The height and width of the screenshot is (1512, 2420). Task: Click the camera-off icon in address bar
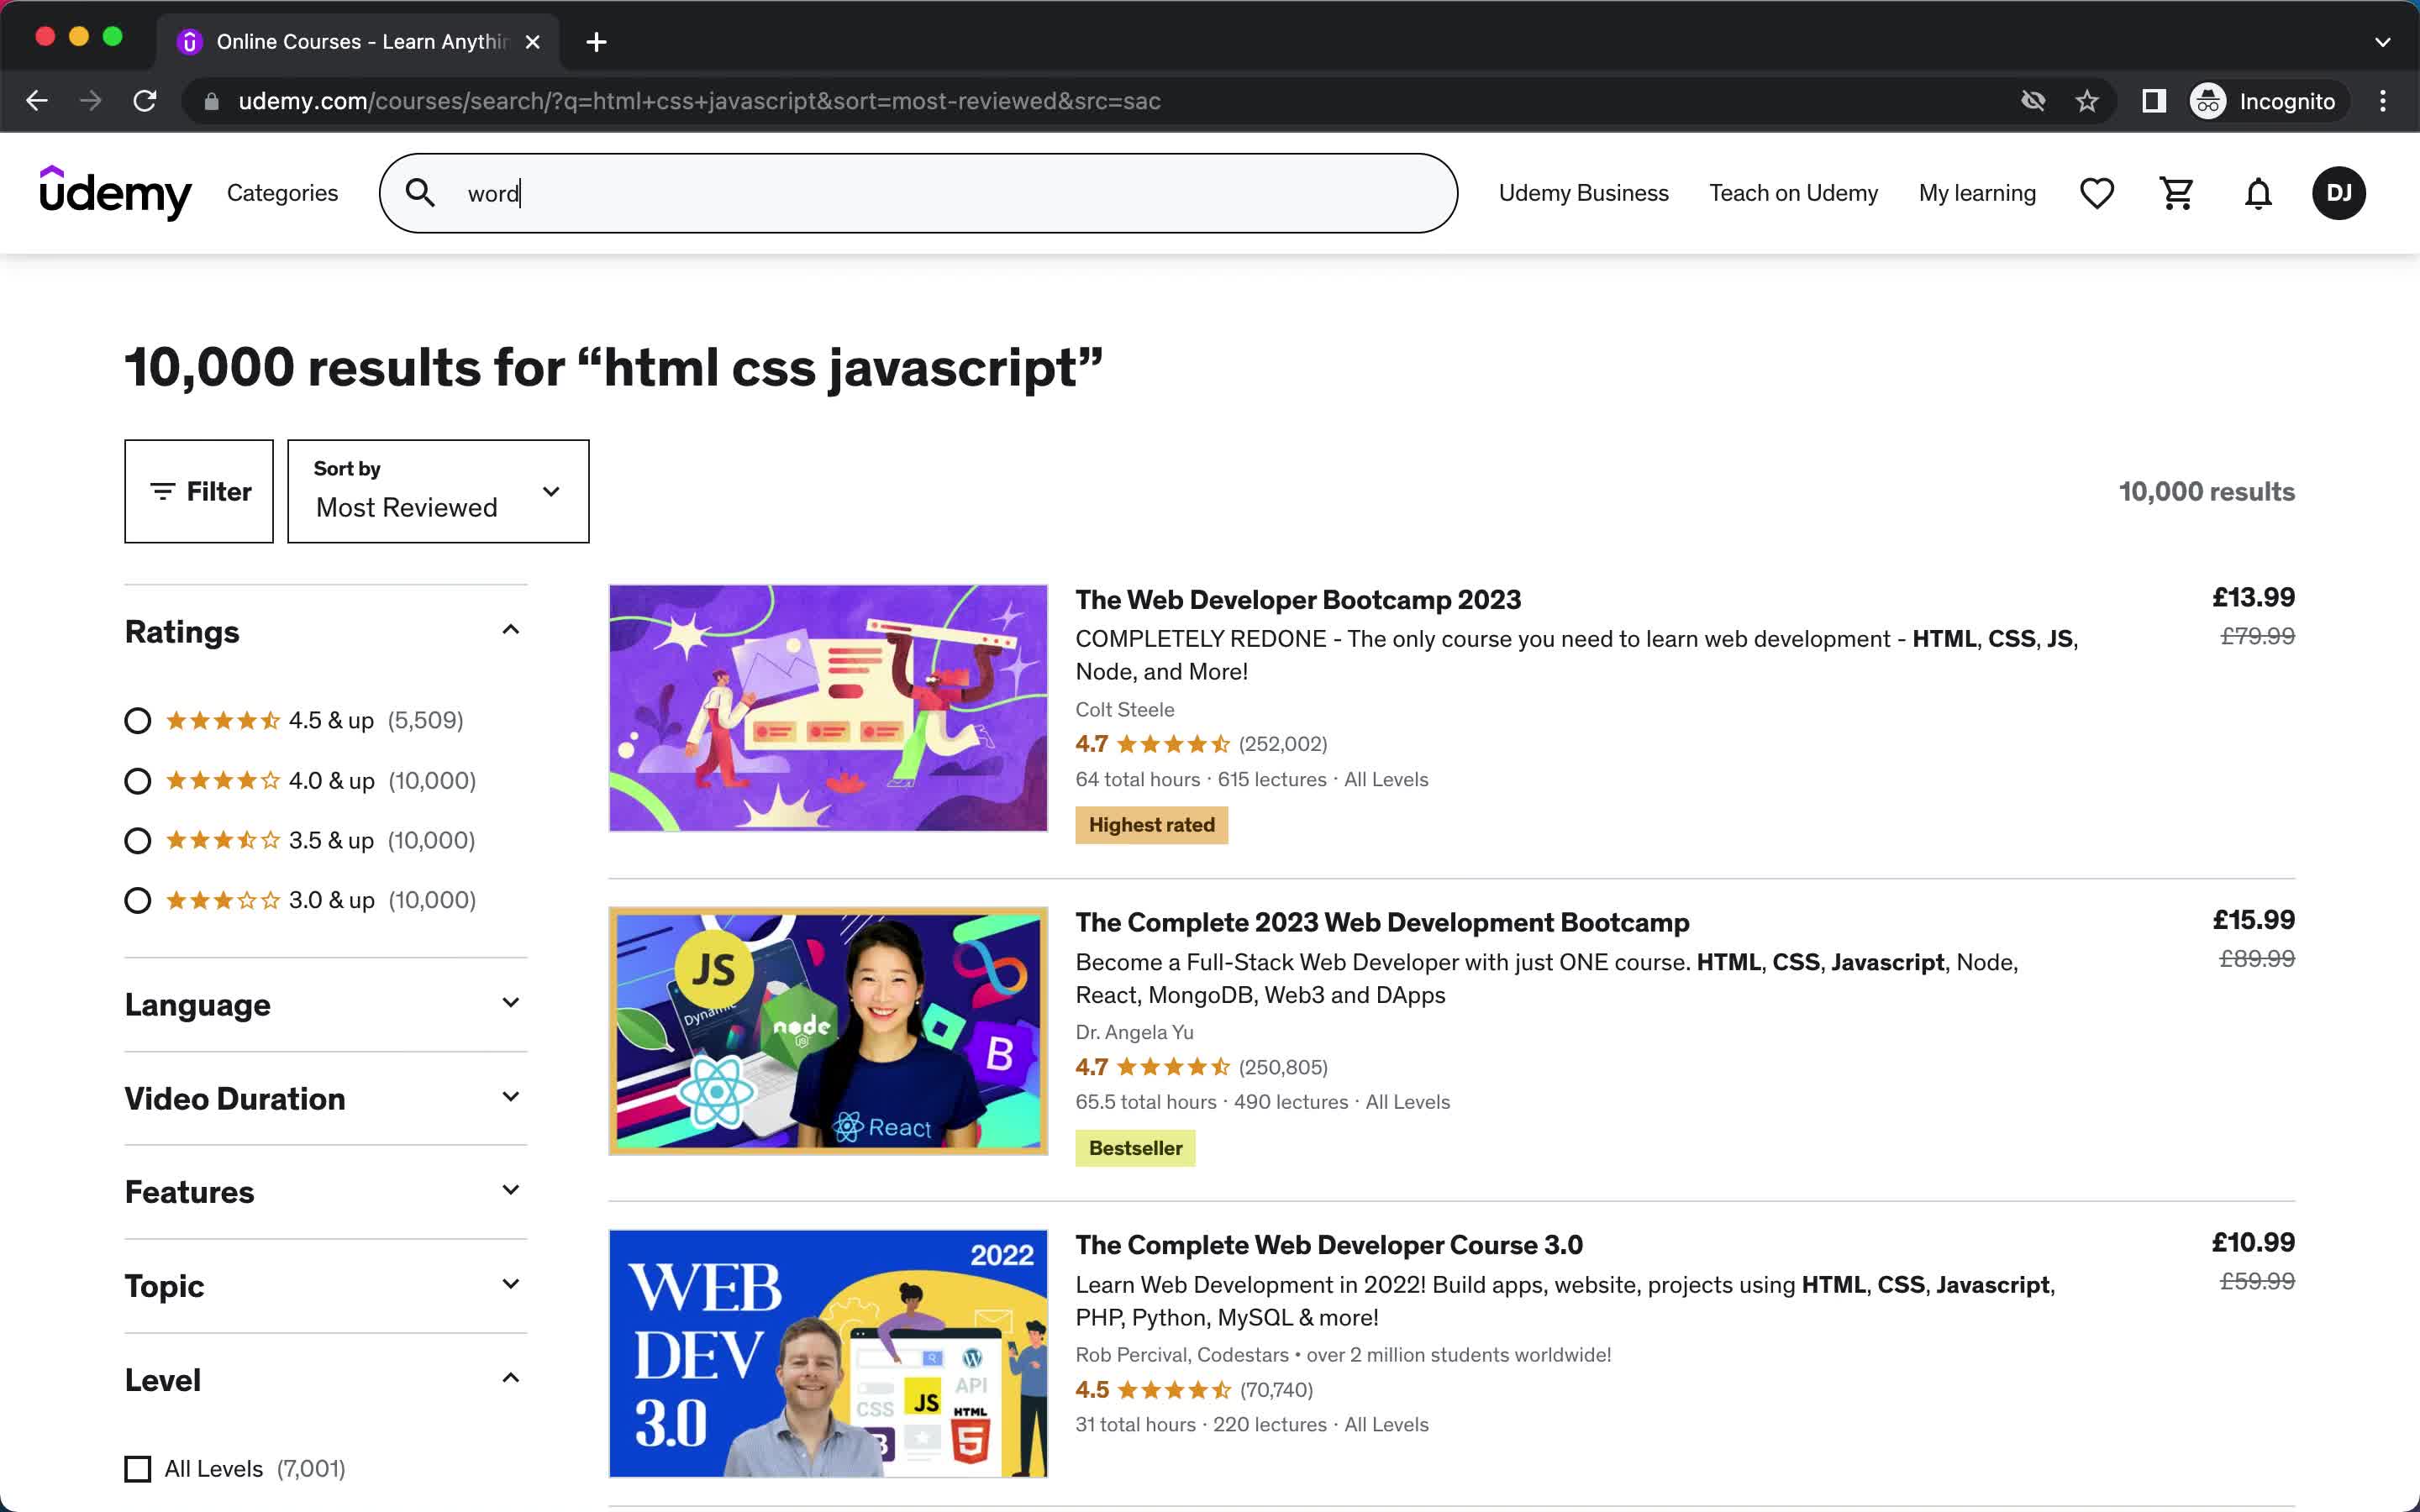tap(2032, 99)
